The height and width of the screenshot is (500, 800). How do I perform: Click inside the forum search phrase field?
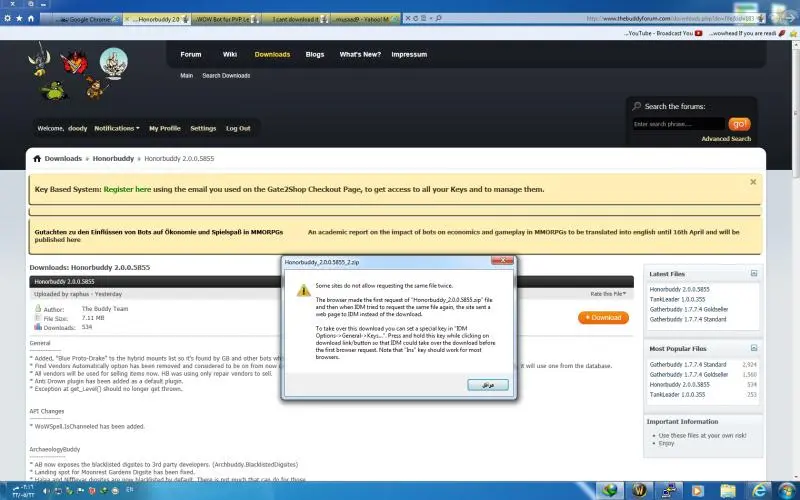679,124
